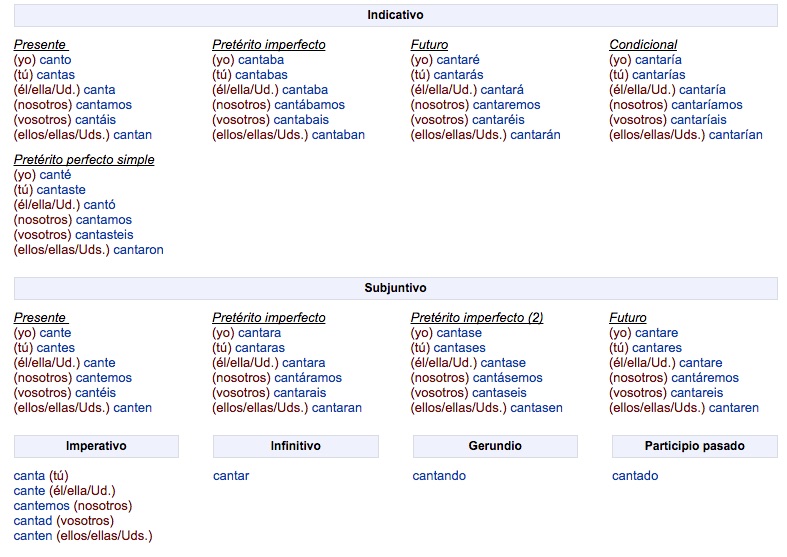The height and width of the screenshot is (557, 787).
Task: Click the Imperativo header box
Action: [x=96, y=446]
